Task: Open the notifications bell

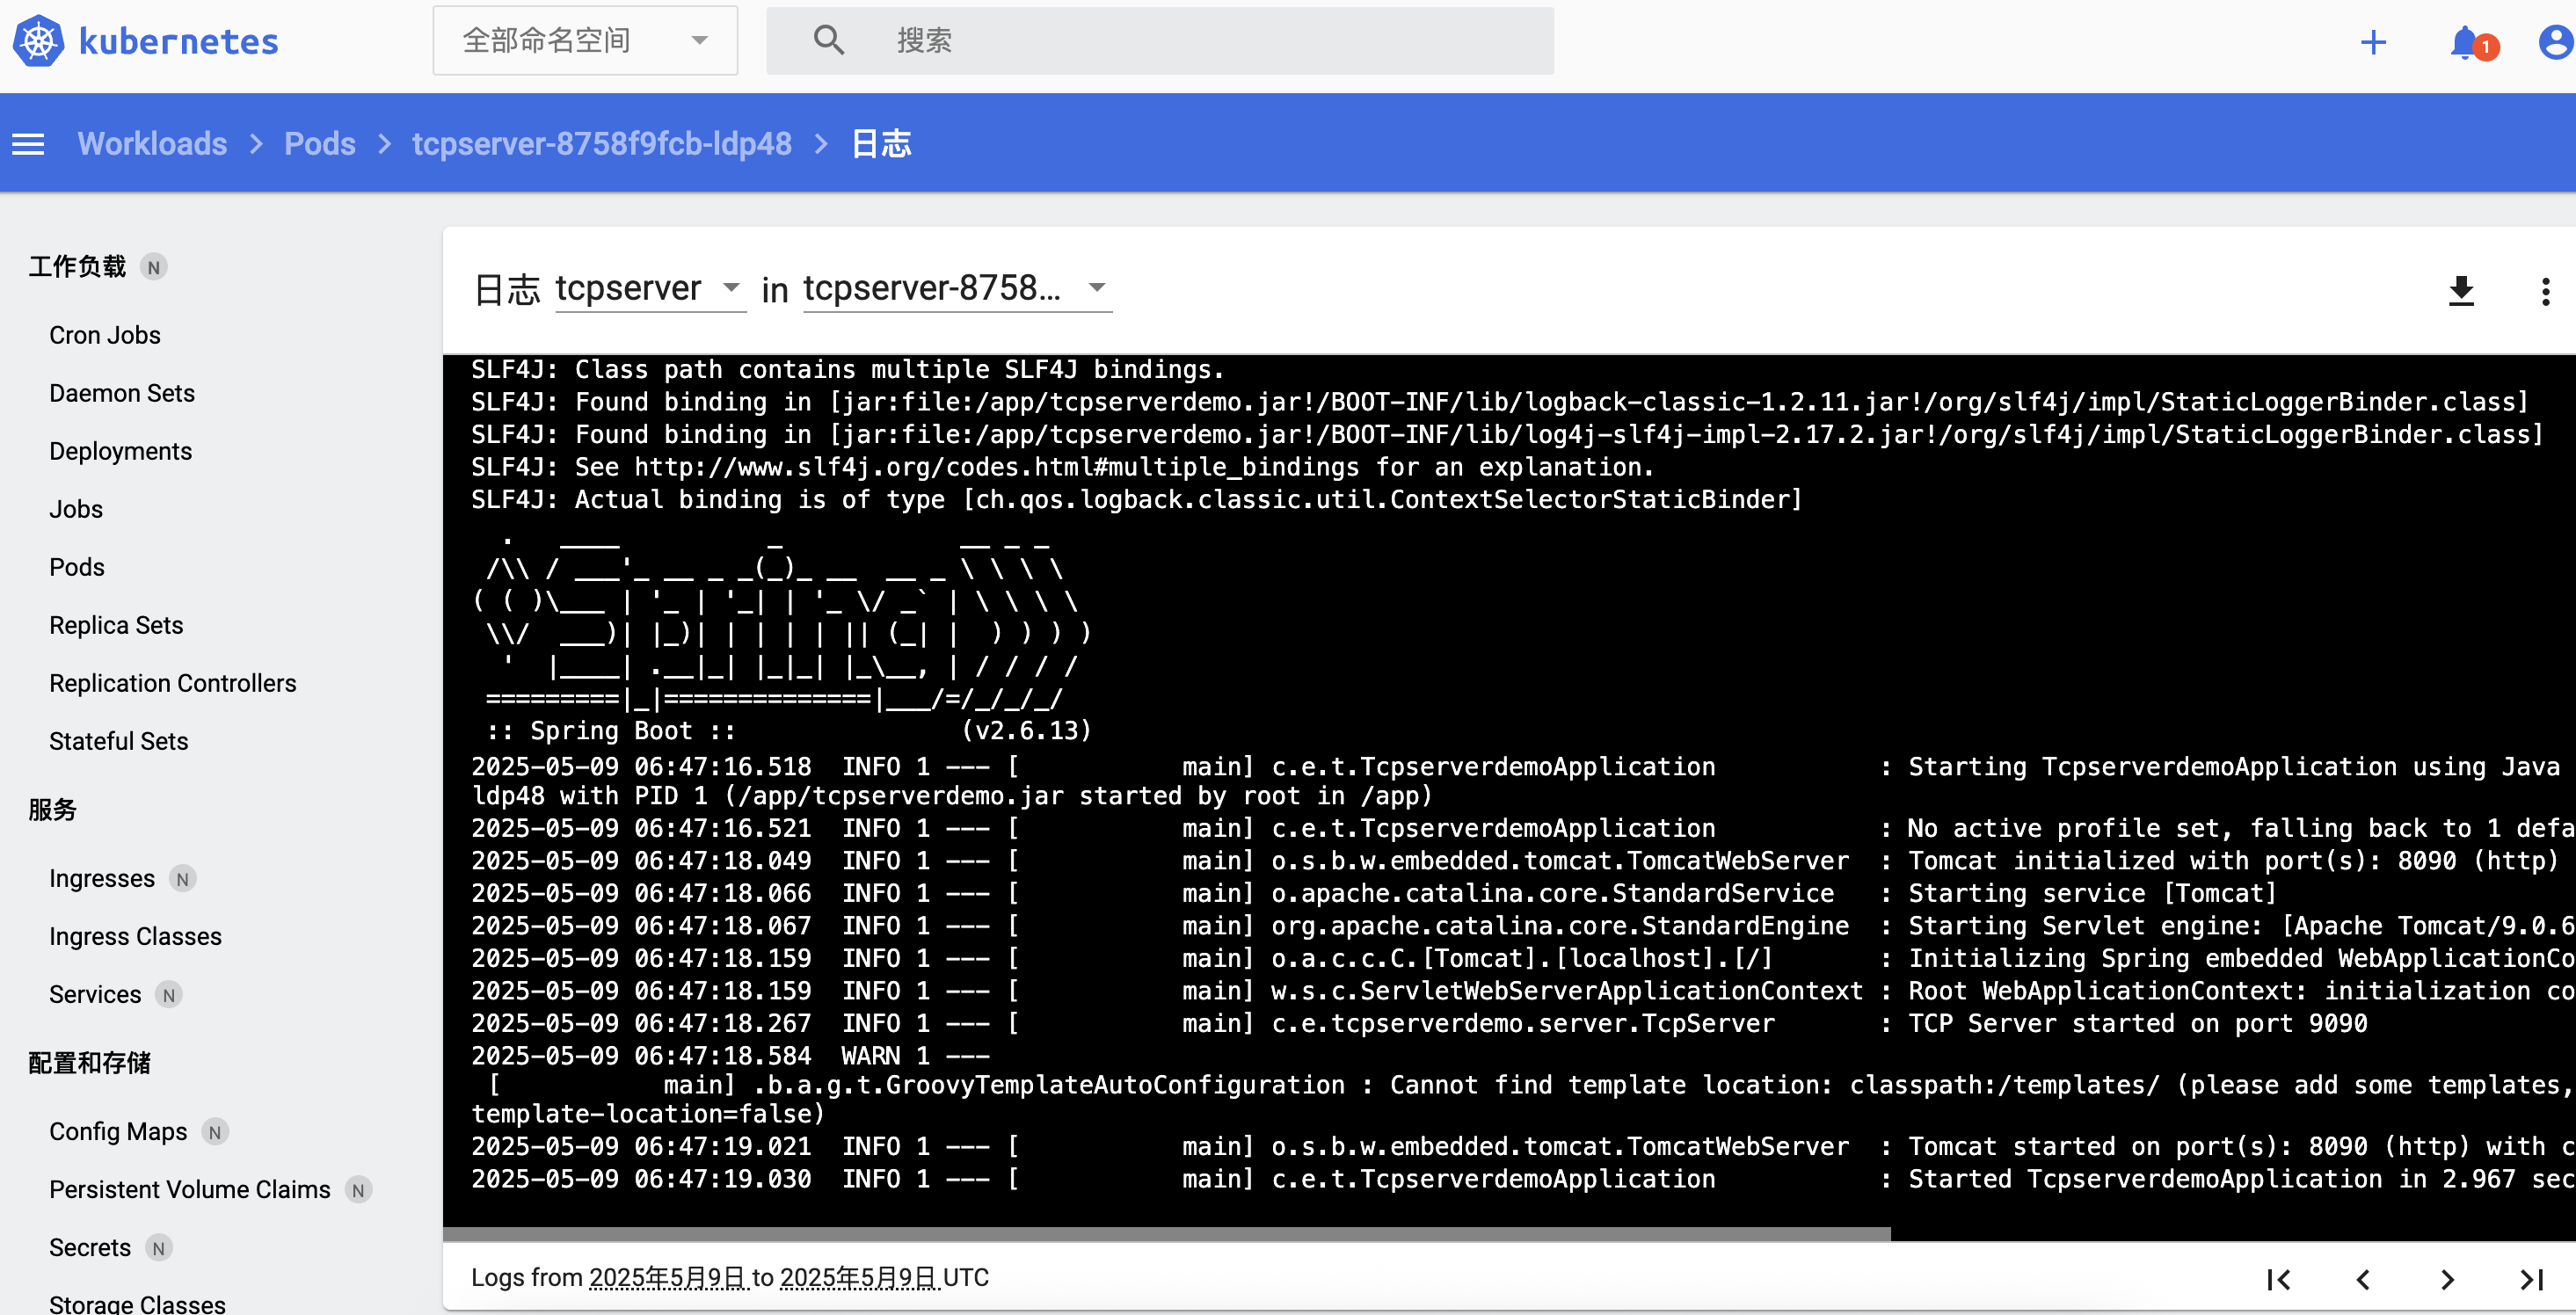Action: (2464, 42)
